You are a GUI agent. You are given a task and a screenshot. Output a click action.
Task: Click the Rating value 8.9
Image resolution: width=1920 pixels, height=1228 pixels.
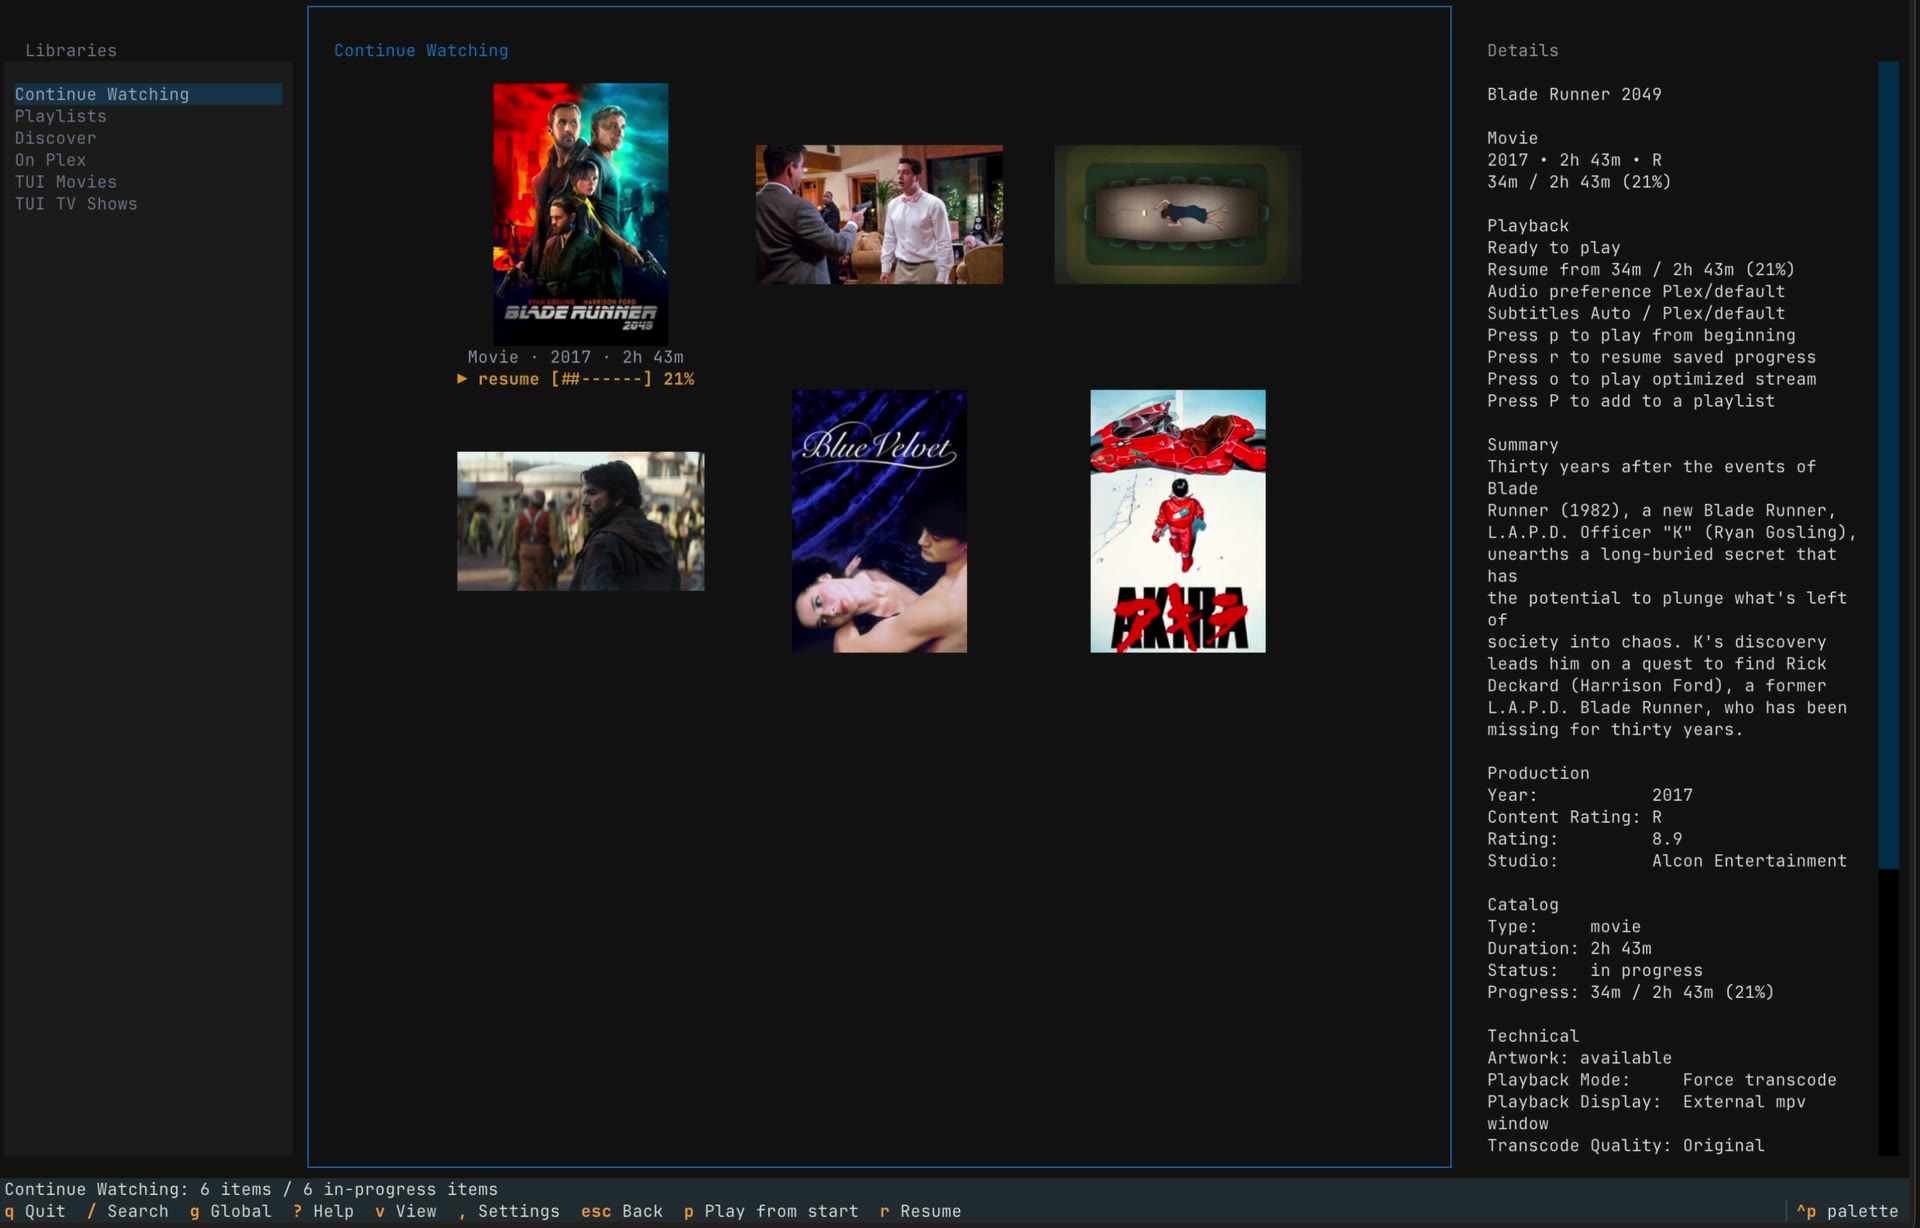click(x=1667, y=839)
